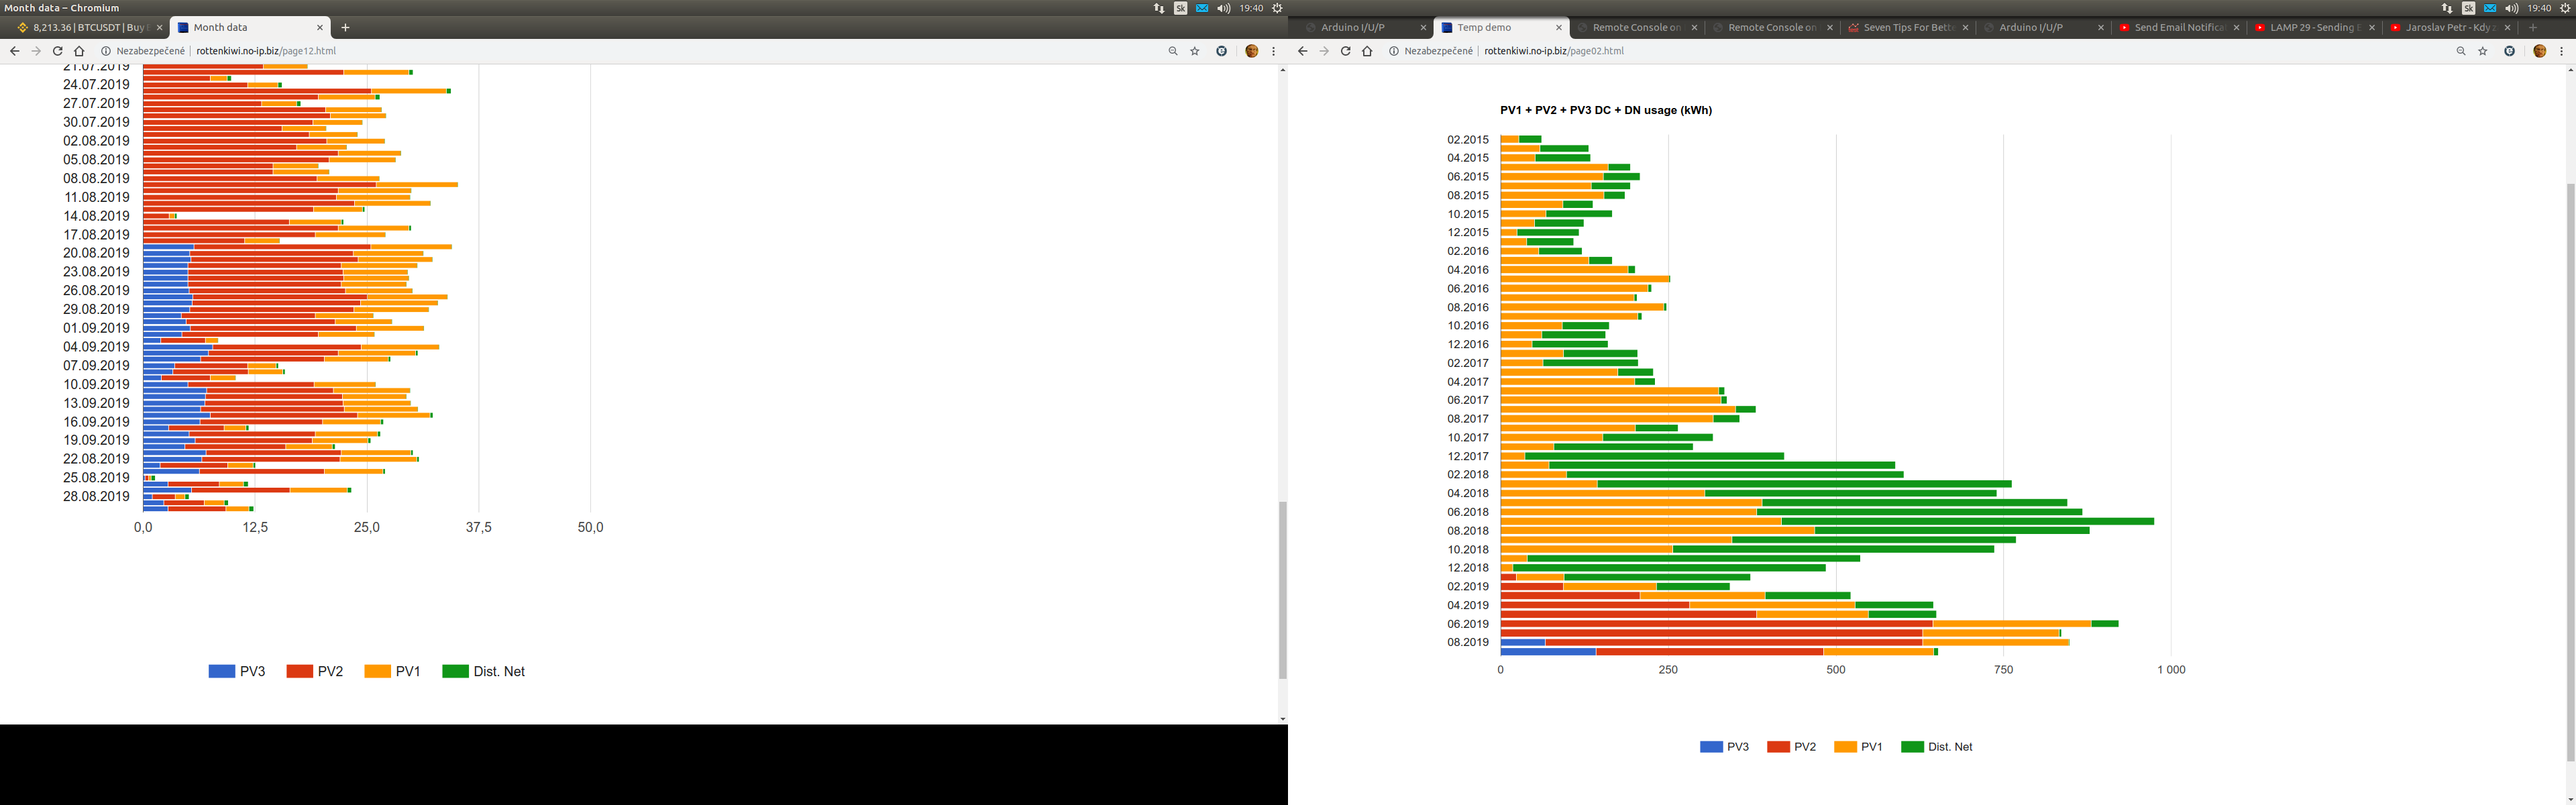The image size is (2576, 805).
Task: Open new tab in left Chromium window
Action: coord(345,28)
